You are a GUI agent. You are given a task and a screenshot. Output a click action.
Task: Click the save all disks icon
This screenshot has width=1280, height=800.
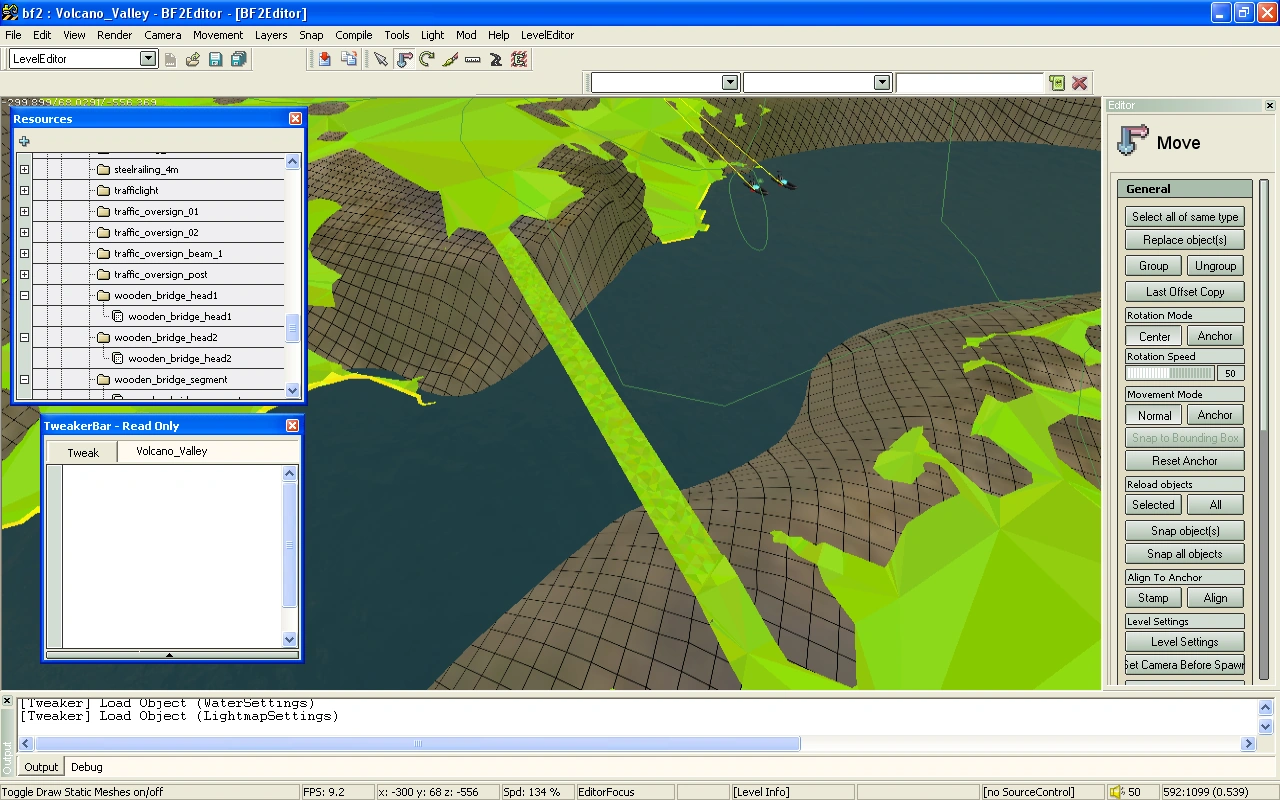[239, 60]
